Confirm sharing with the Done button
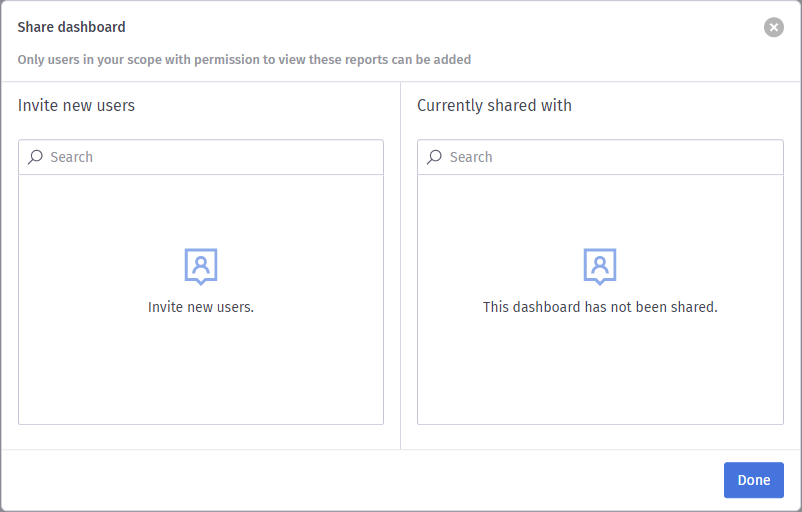This screenshot has height=512, width=802. (x=753, y=480)
